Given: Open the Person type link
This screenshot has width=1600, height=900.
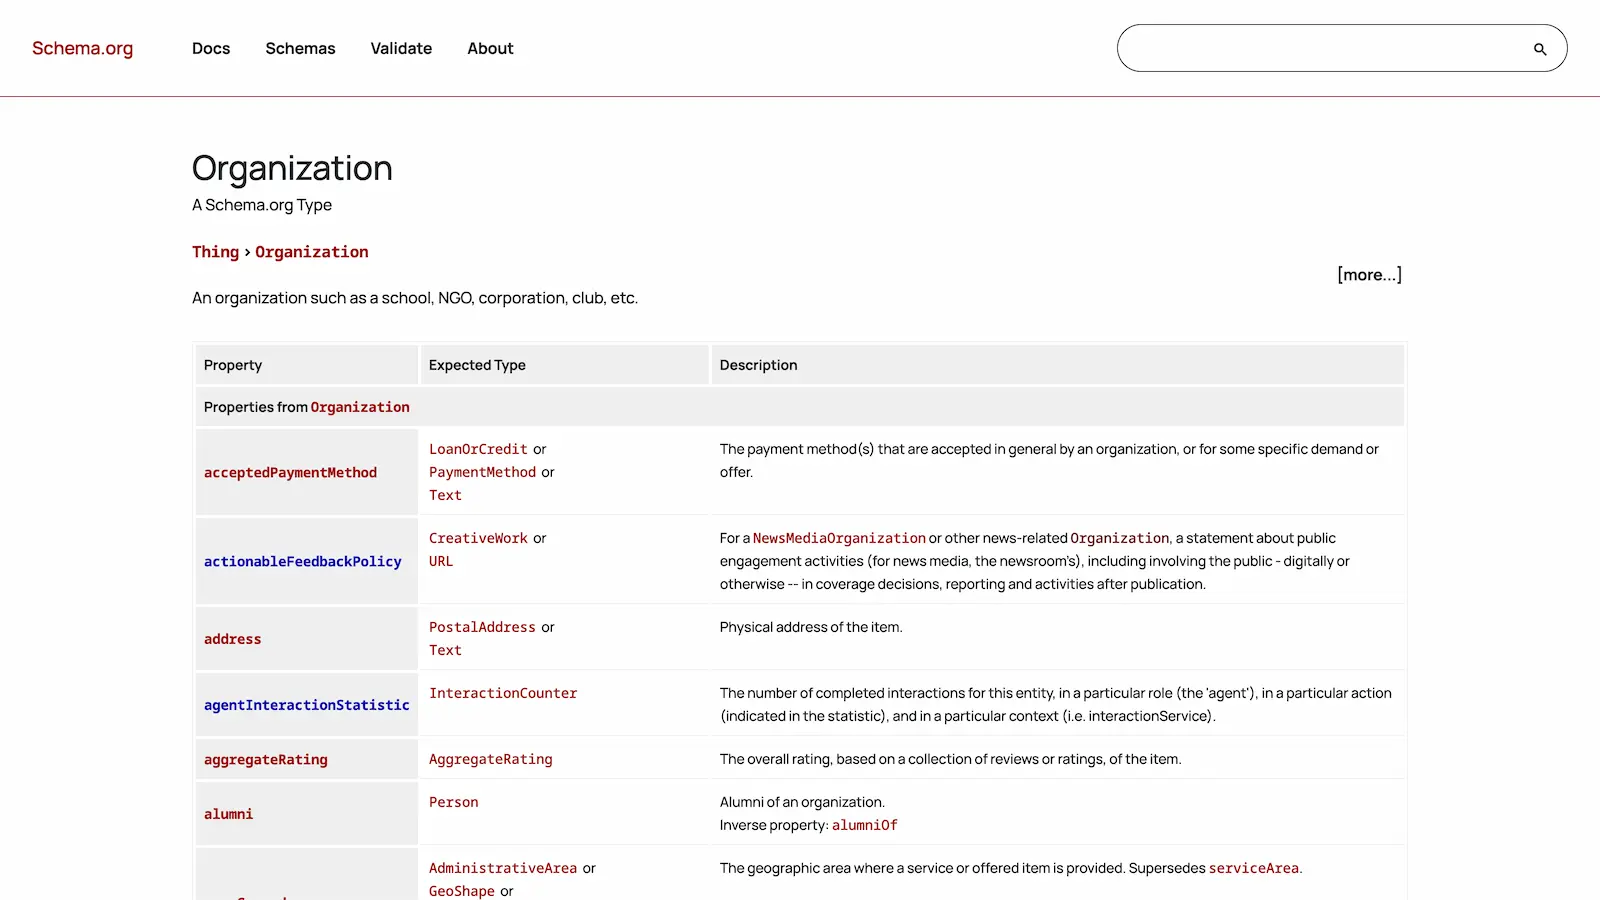Looking at the screenshot, I should (453, 802).
